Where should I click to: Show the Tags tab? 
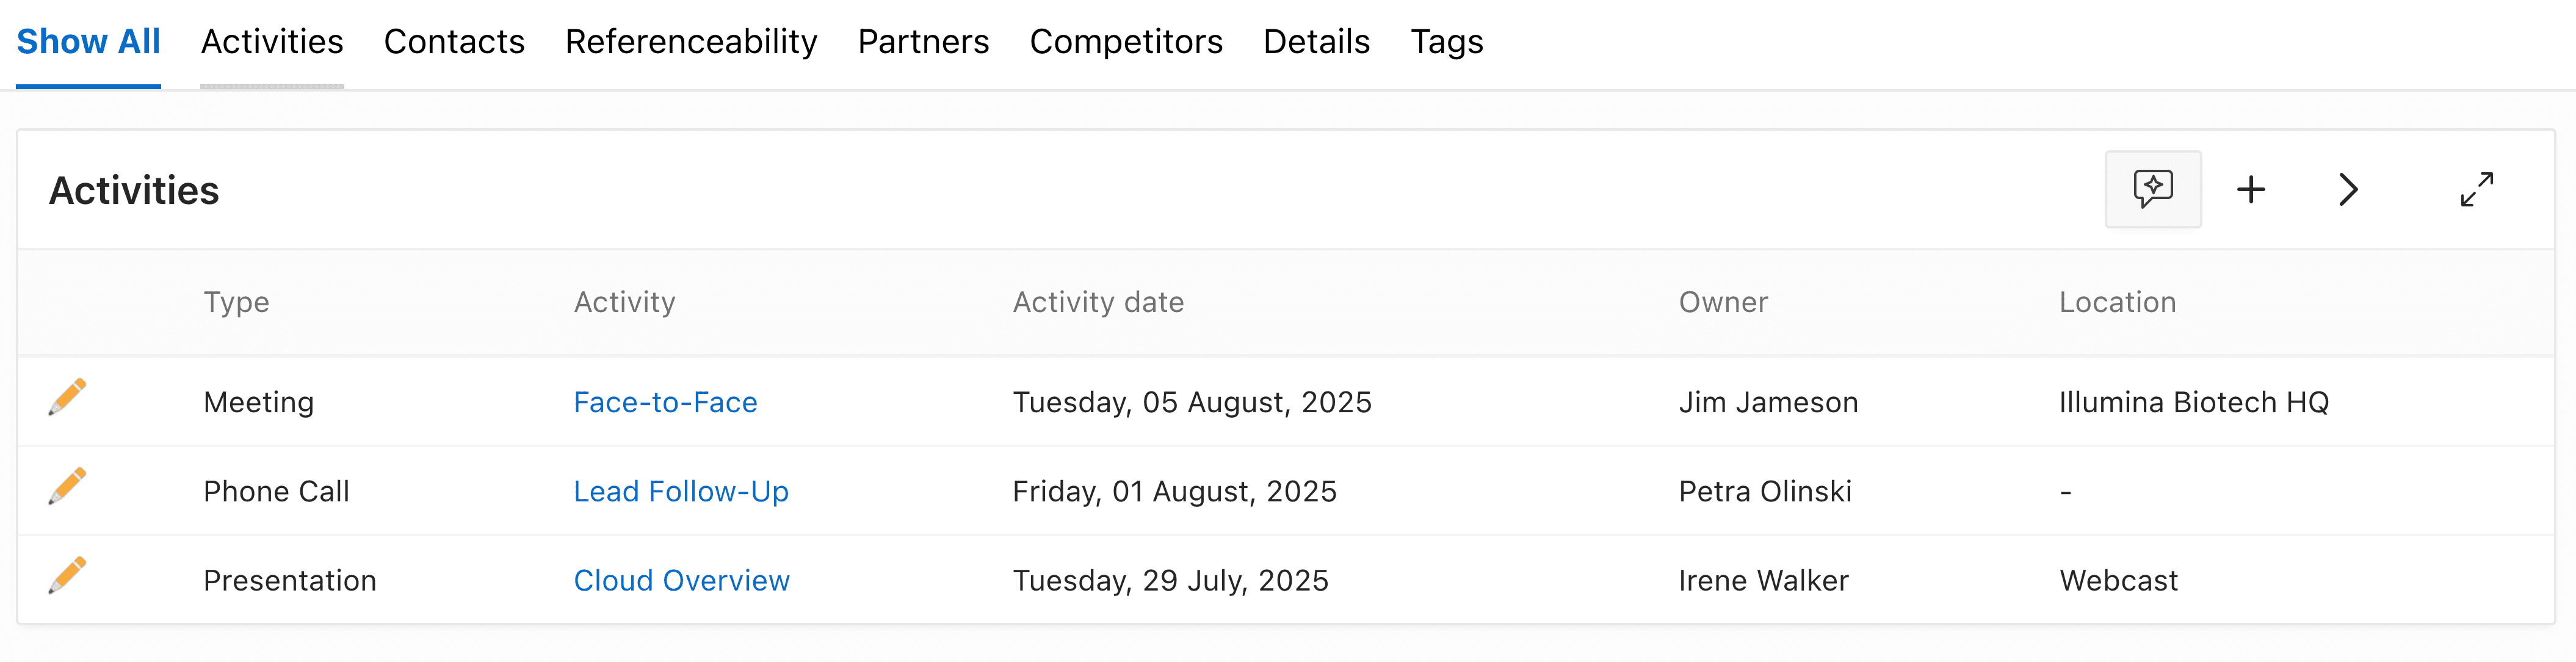click(x=1446, y=42)
